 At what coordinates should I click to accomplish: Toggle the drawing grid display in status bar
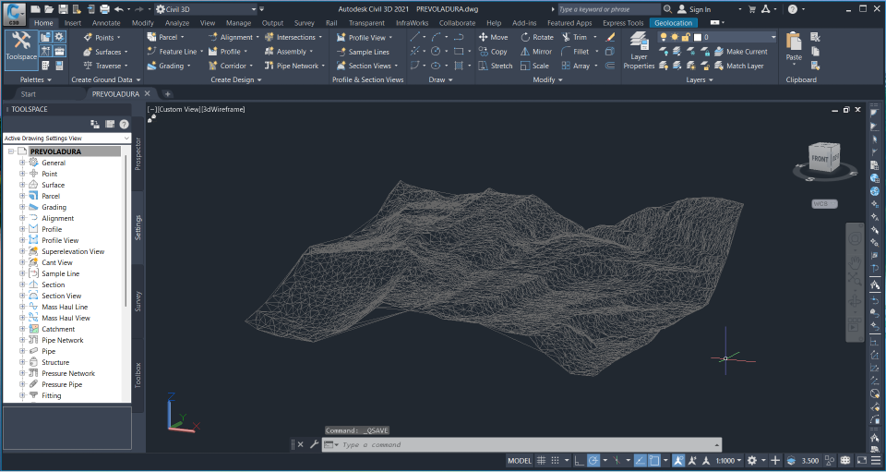click(541, 461)
